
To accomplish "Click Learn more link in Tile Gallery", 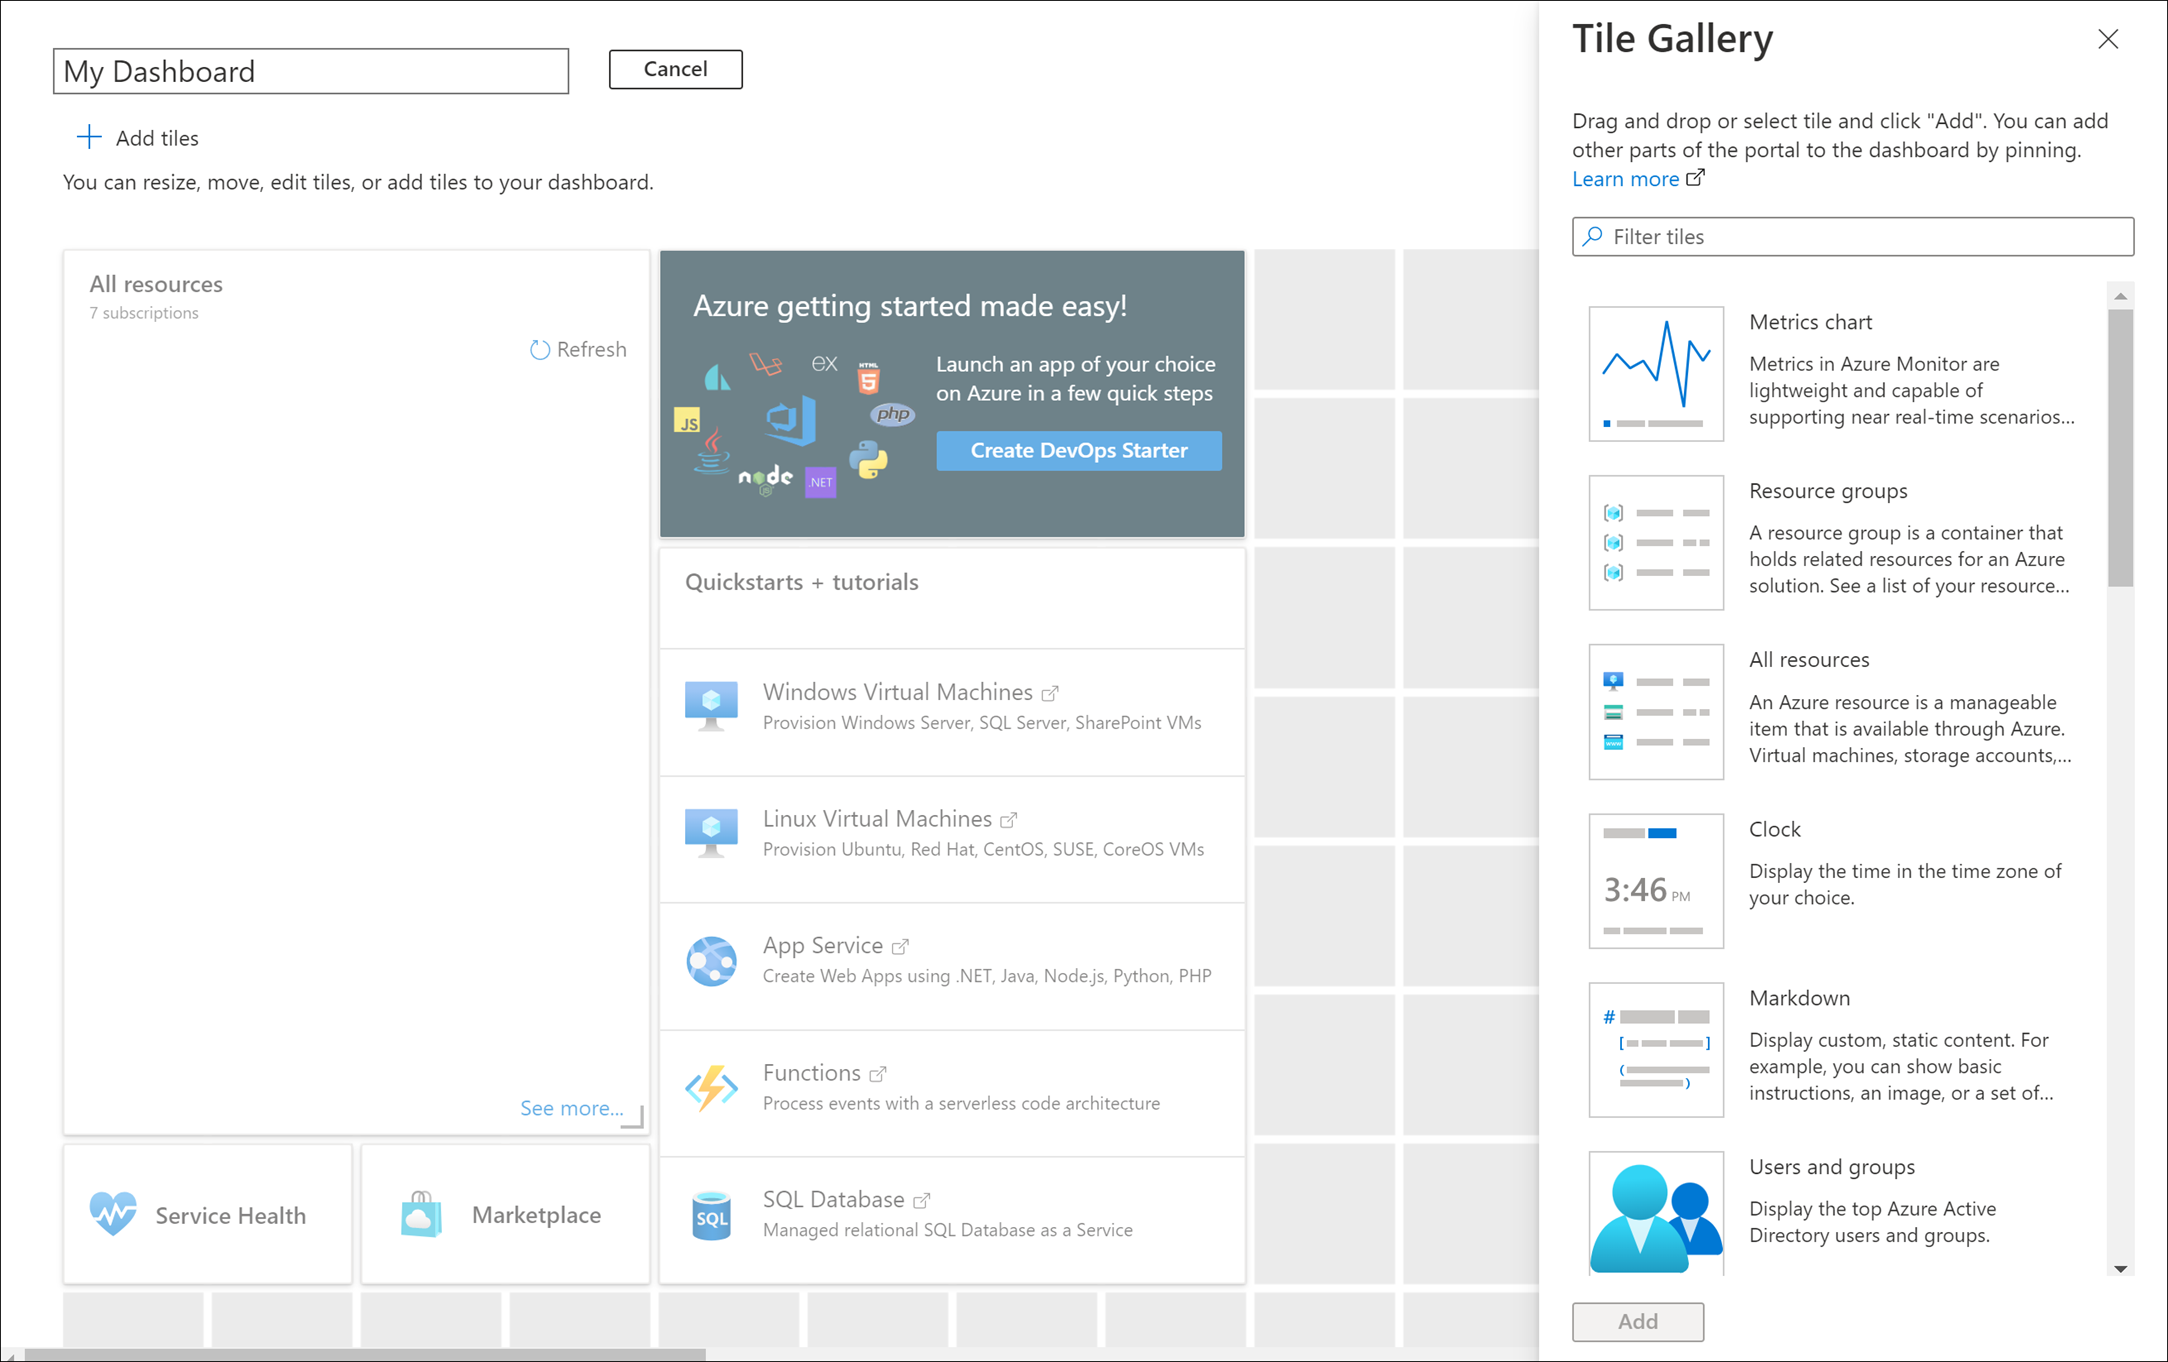I will point(1622,179).
